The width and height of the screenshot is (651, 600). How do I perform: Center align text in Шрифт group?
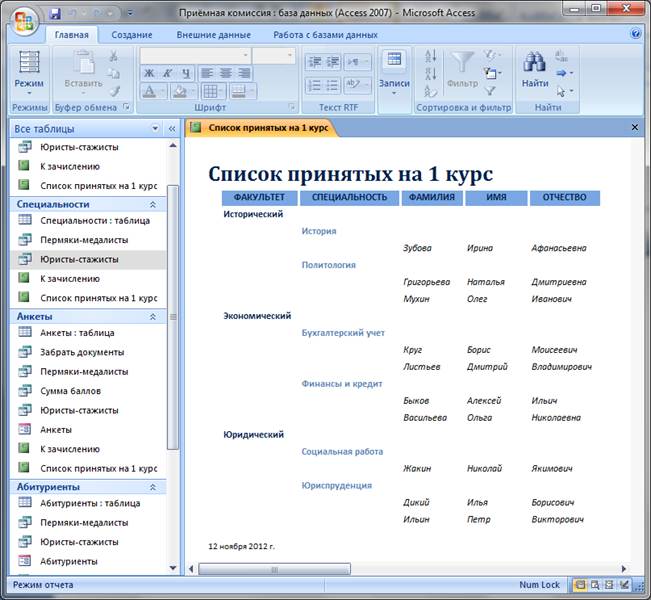[x=225, y=73]
